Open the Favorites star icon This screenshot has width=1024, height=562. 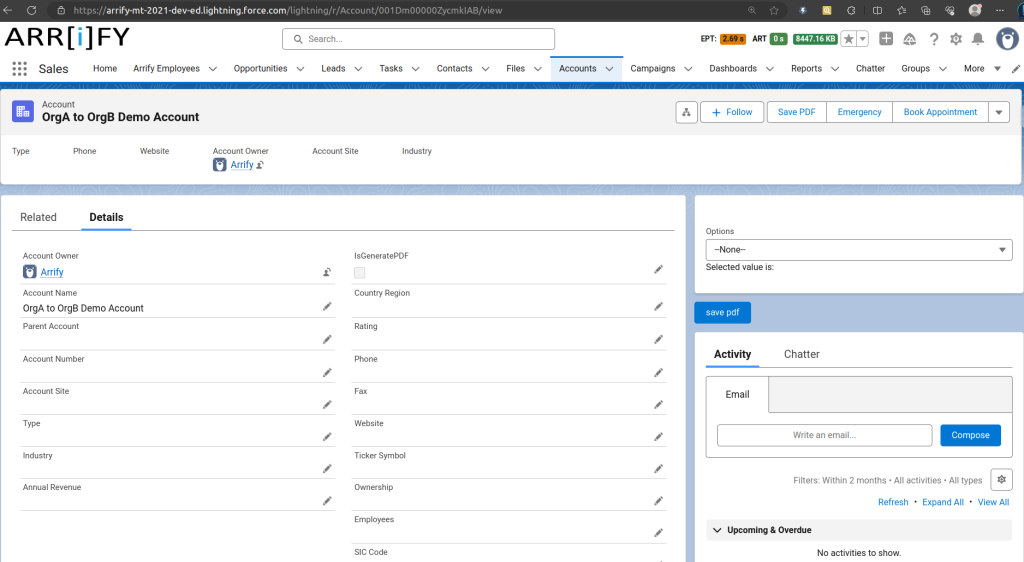point(848,39)
